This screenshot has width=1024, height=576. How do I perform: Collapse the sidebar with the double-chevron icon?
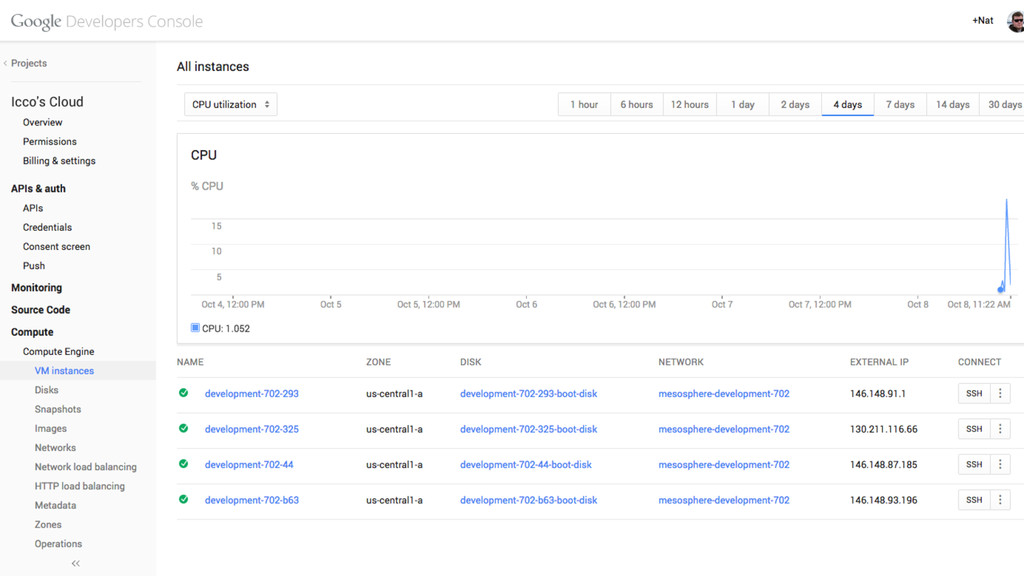pyautogui.click(x=76, y=563)
